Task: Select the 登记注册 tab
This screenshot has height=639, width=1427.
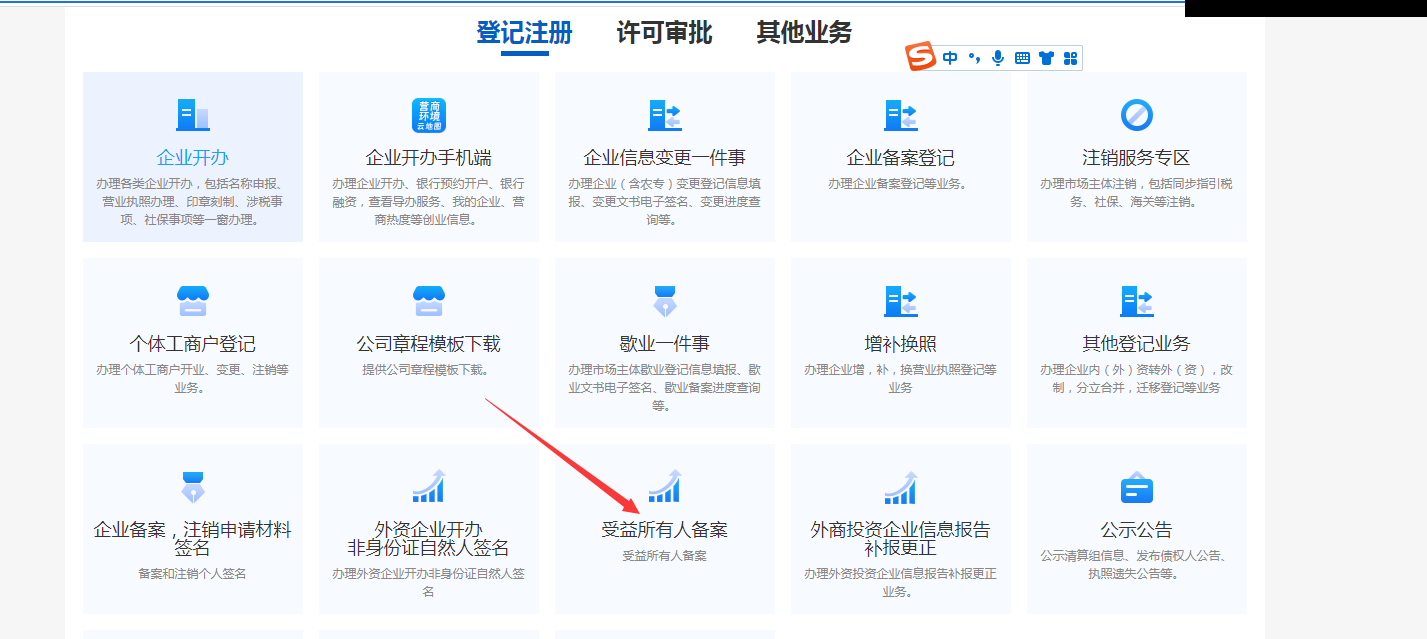Action: (524, 33)
